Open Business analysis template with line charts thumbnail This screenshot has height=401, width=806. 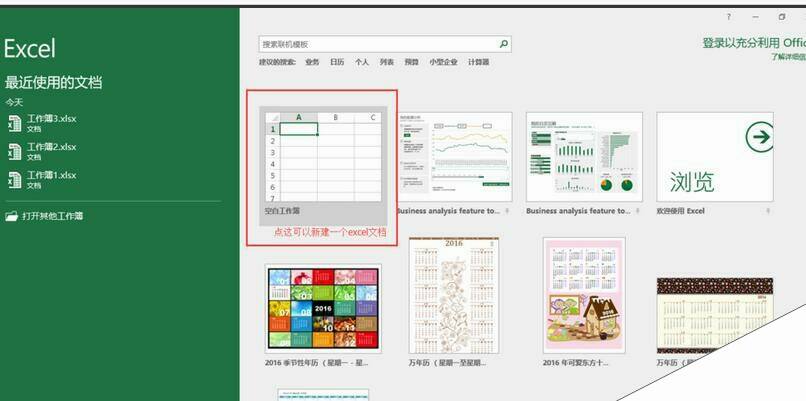click(454, 157)
